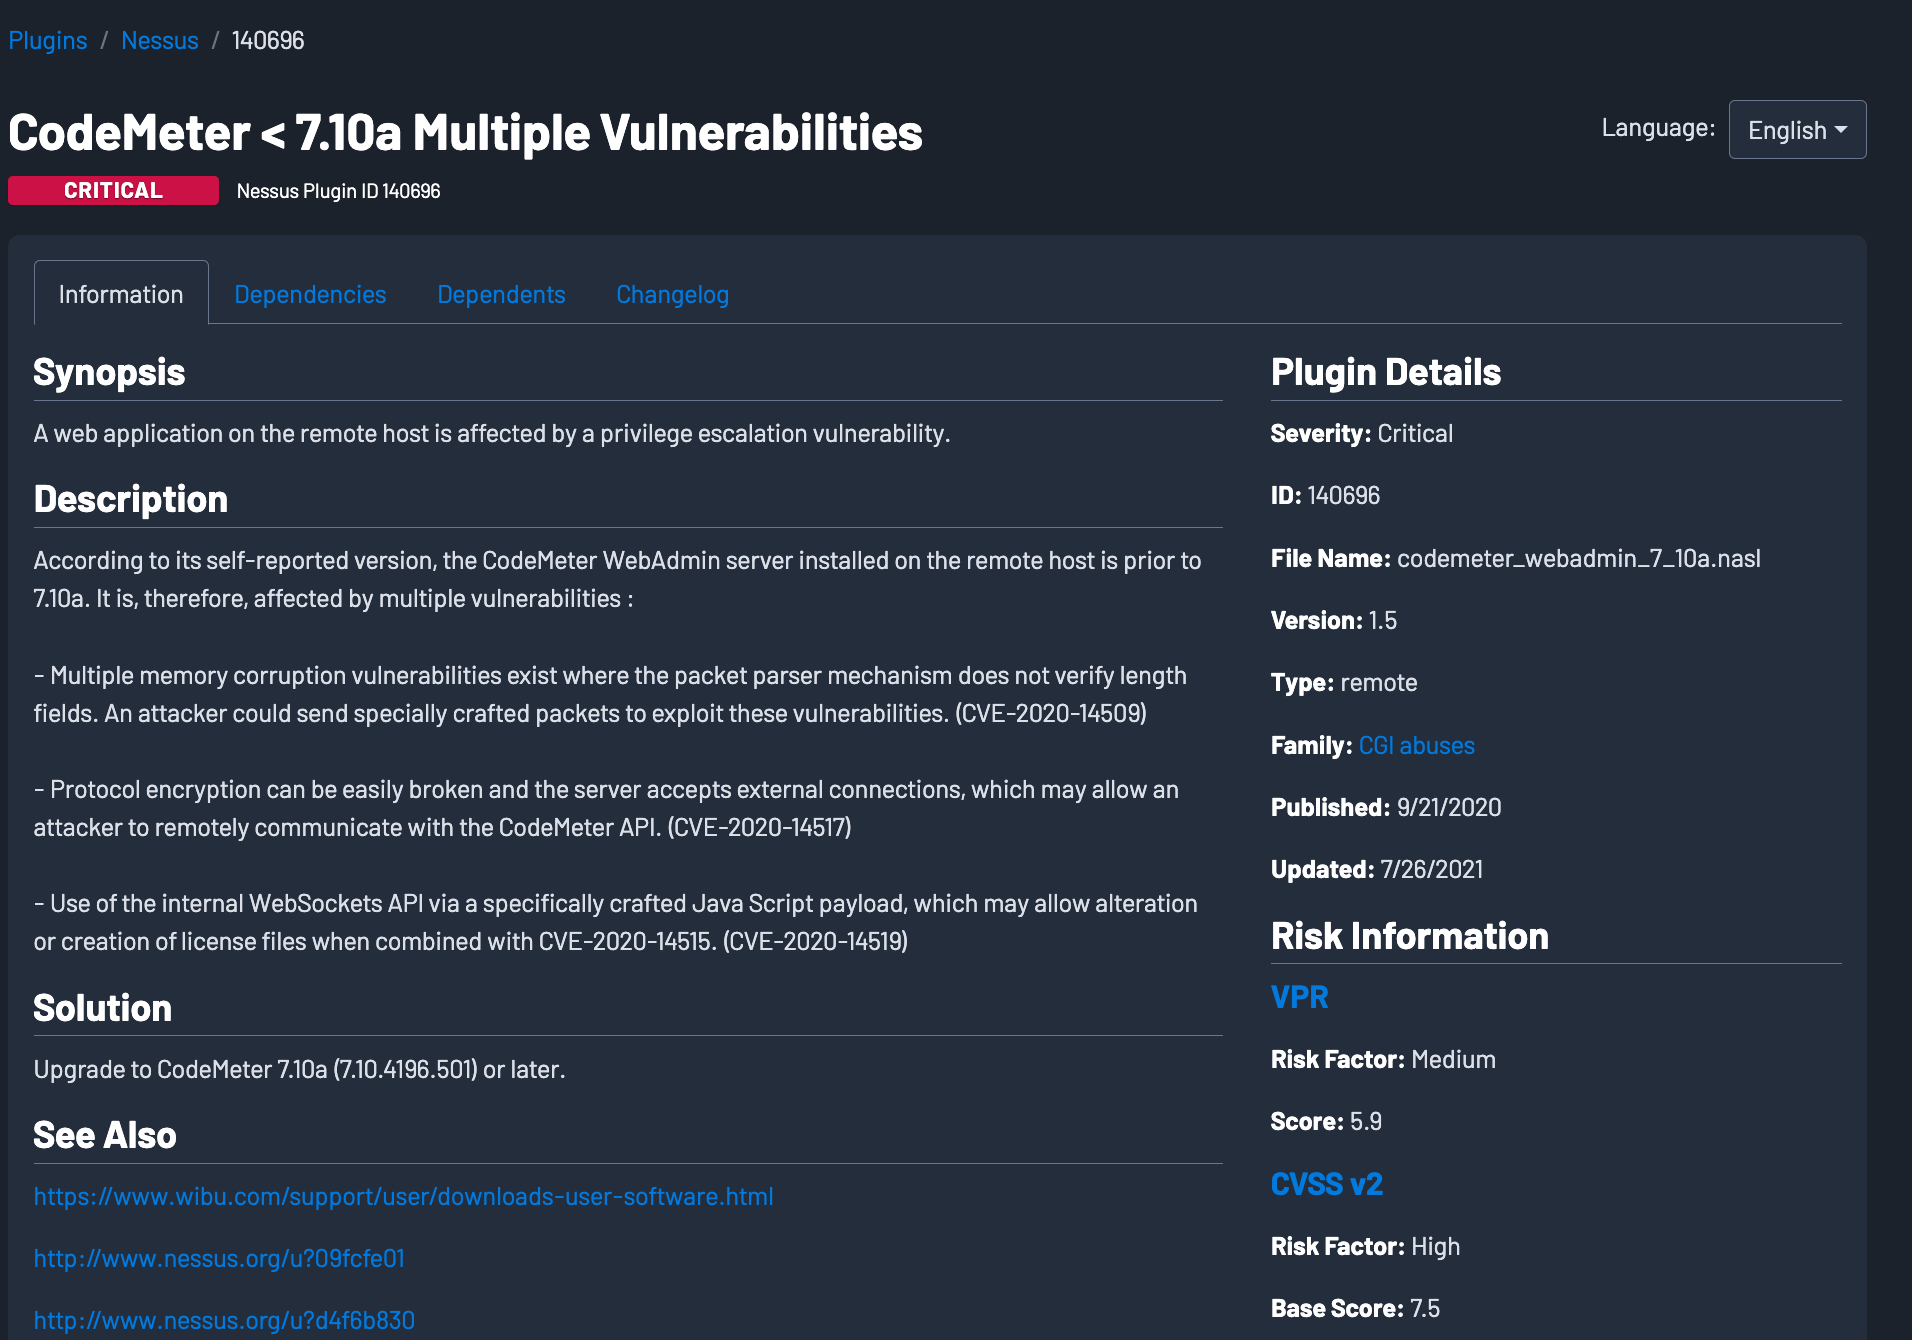Click the 'Risk Factor: Medium' text
Screen dimensions: 1912x1340
coord(1383,1059)
